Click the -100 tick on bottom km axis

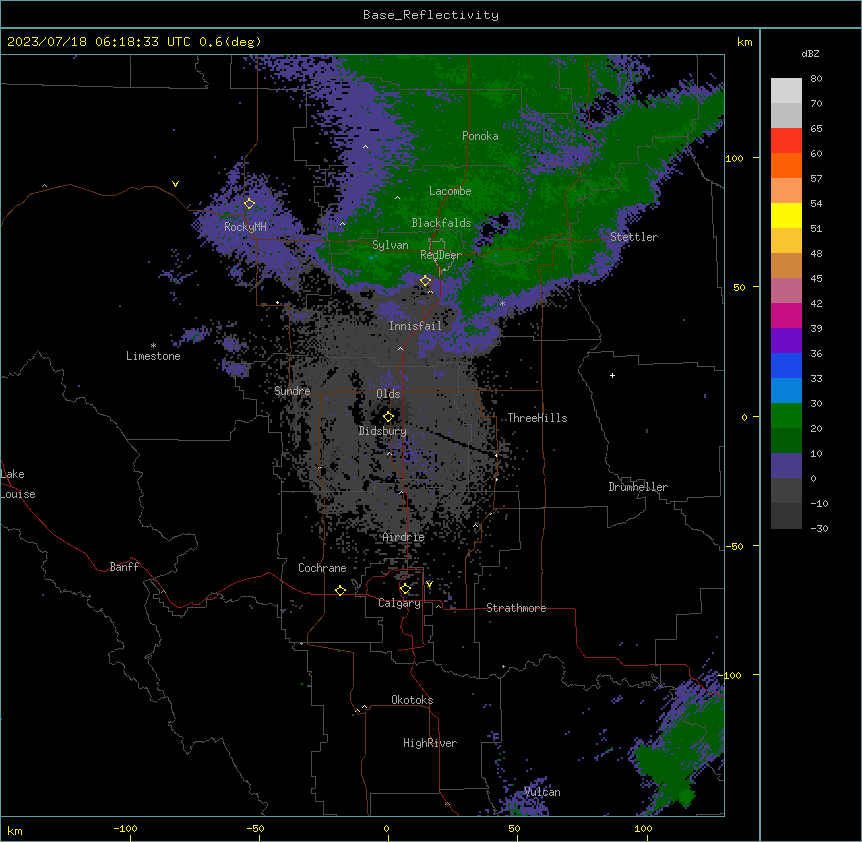(125, 829)
